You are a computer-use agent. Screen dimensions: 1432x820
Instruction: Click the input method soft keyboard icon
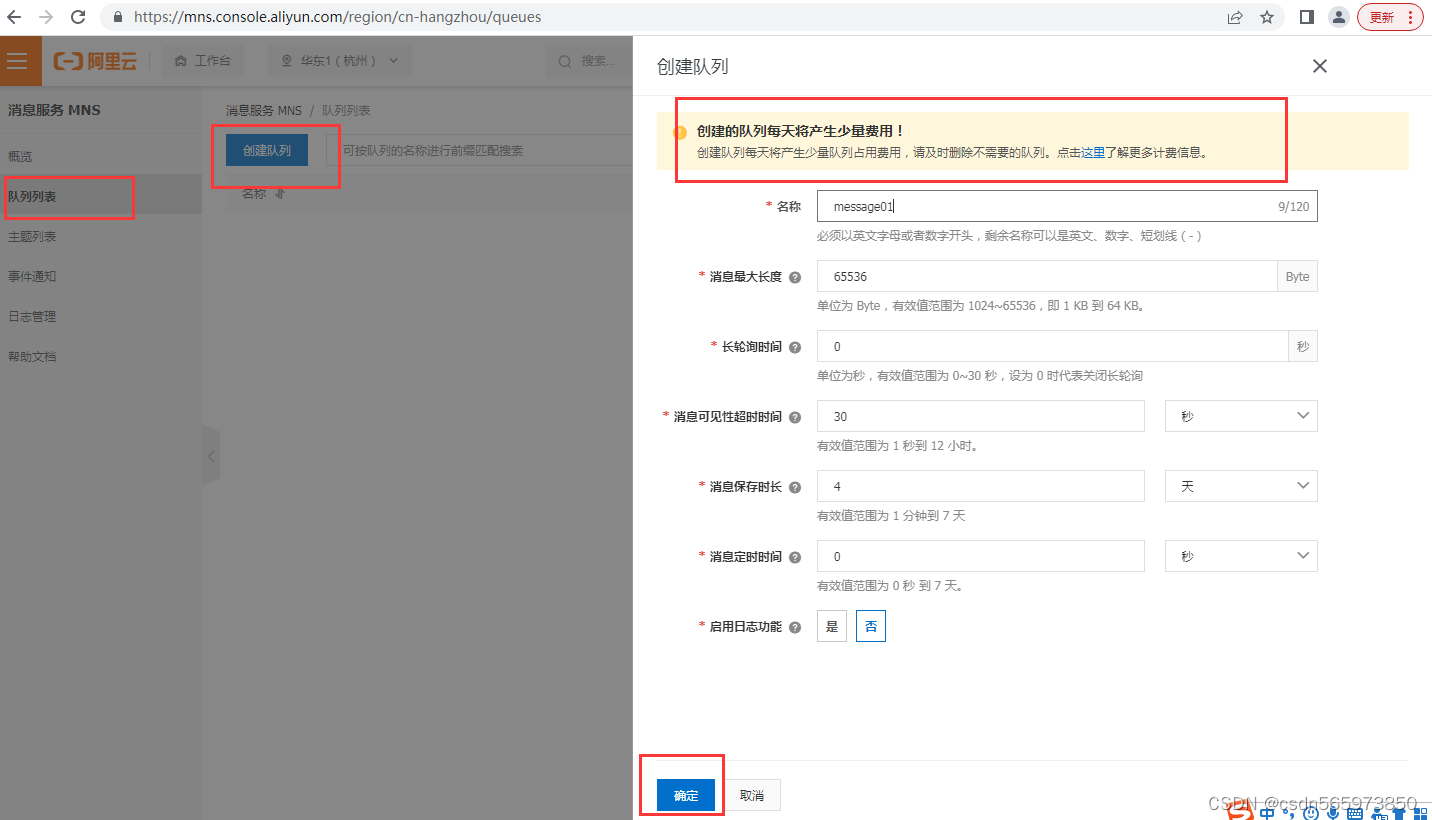click(x=1356, y=812)
